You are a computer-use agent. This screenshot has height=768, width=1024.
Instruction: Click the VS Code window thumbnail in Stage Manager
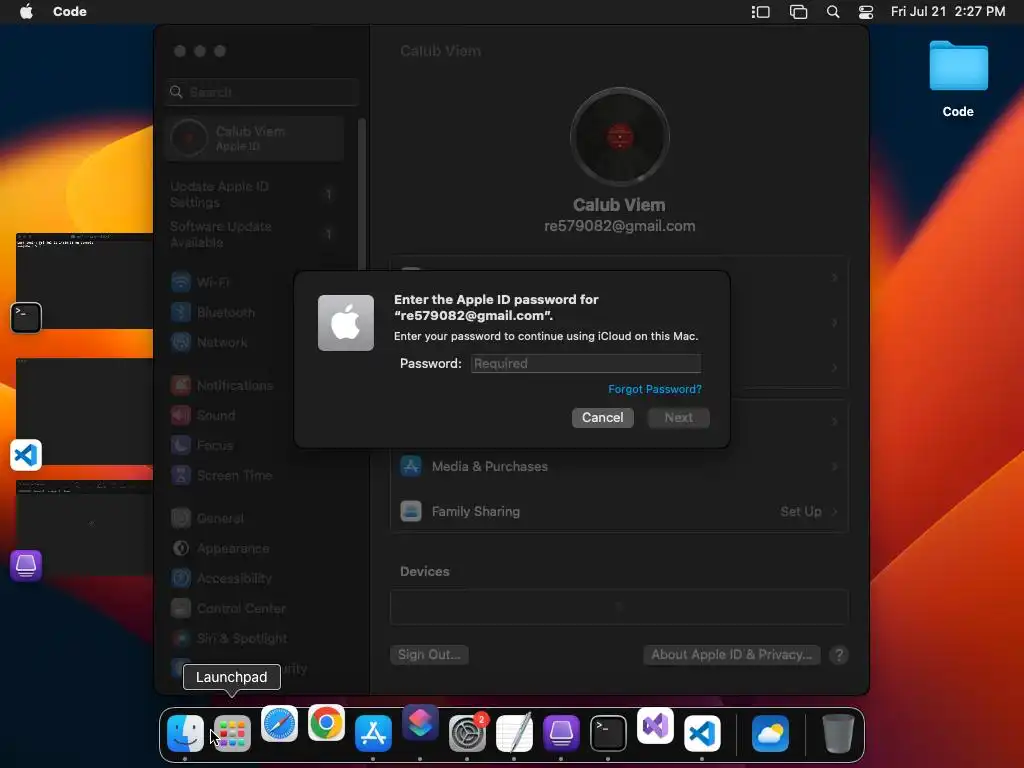(x=84, y=411)
